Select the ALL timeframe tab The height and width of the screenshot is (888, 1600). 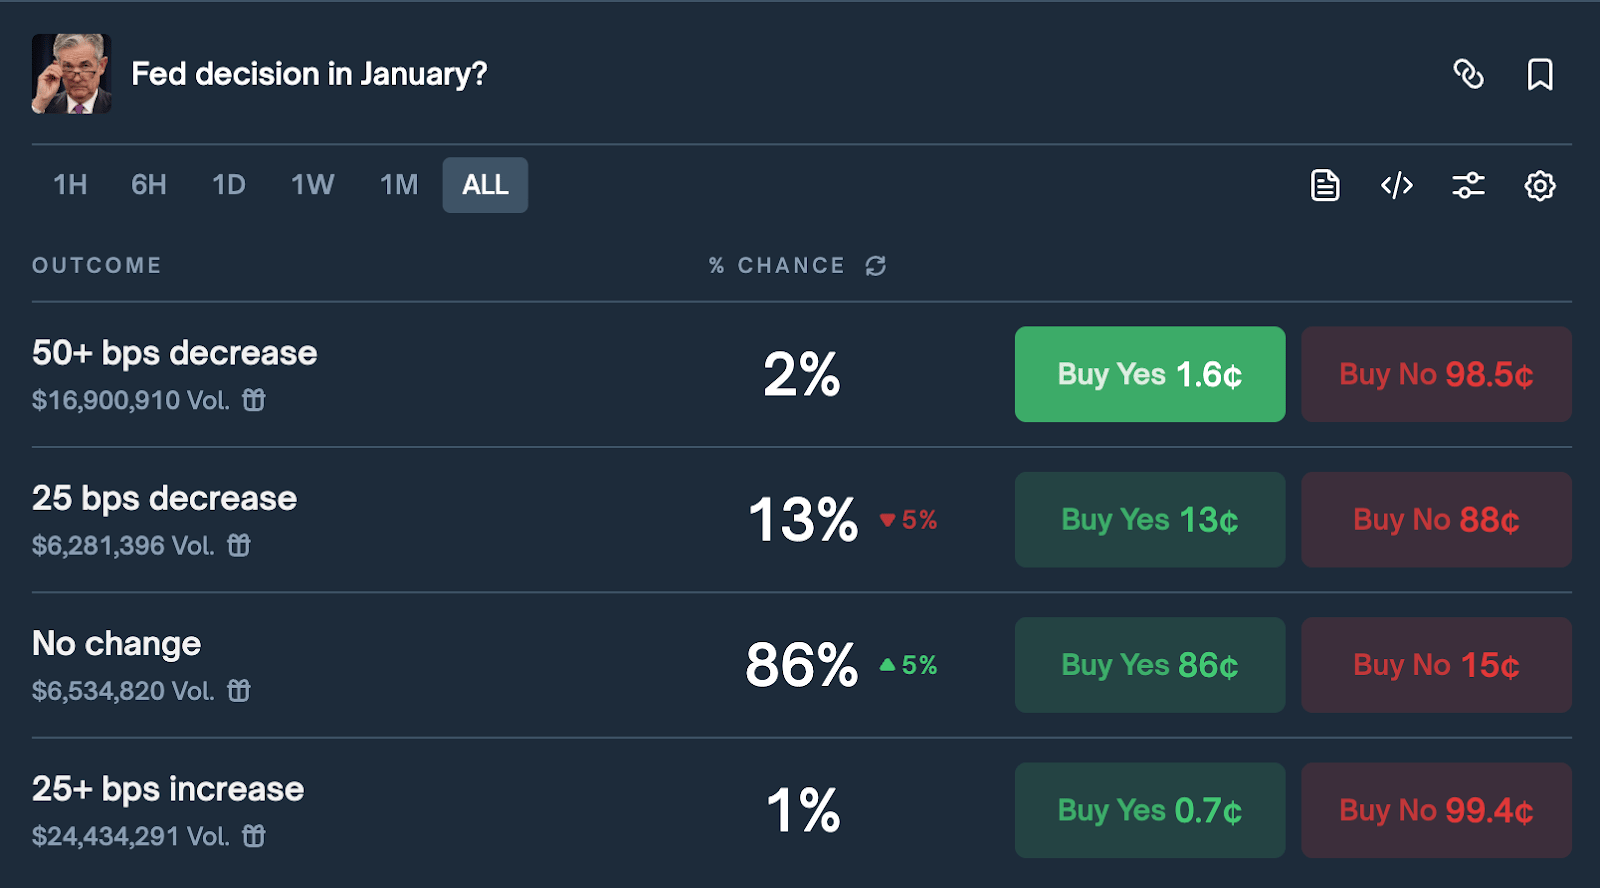point(485,185)
